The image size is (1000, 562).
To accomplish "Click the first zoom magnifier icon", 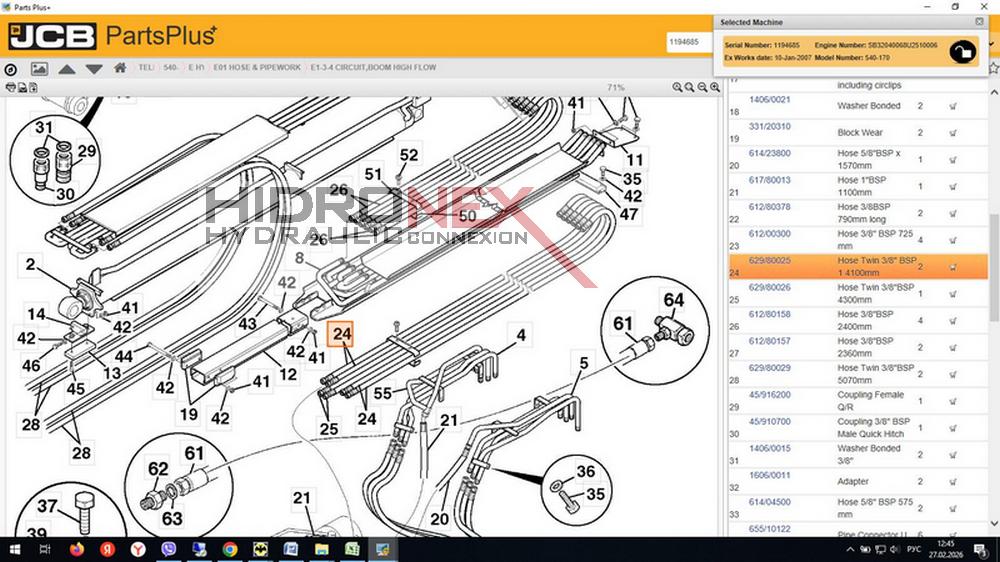I will (x=677, y=88).
